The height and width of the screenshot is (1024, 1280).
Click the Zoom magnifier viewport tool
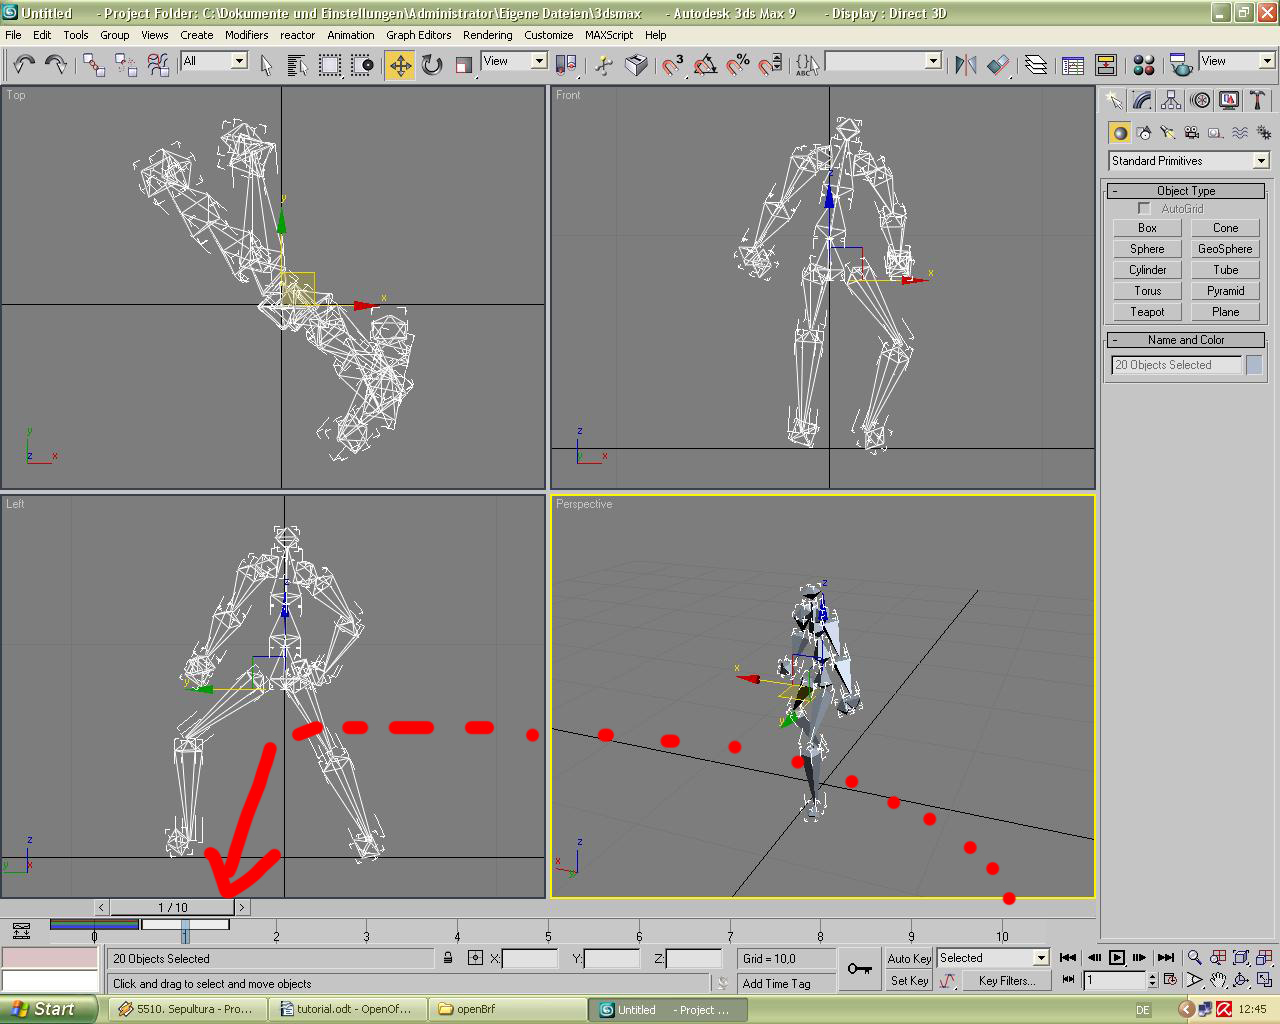tap(1194, 958)
